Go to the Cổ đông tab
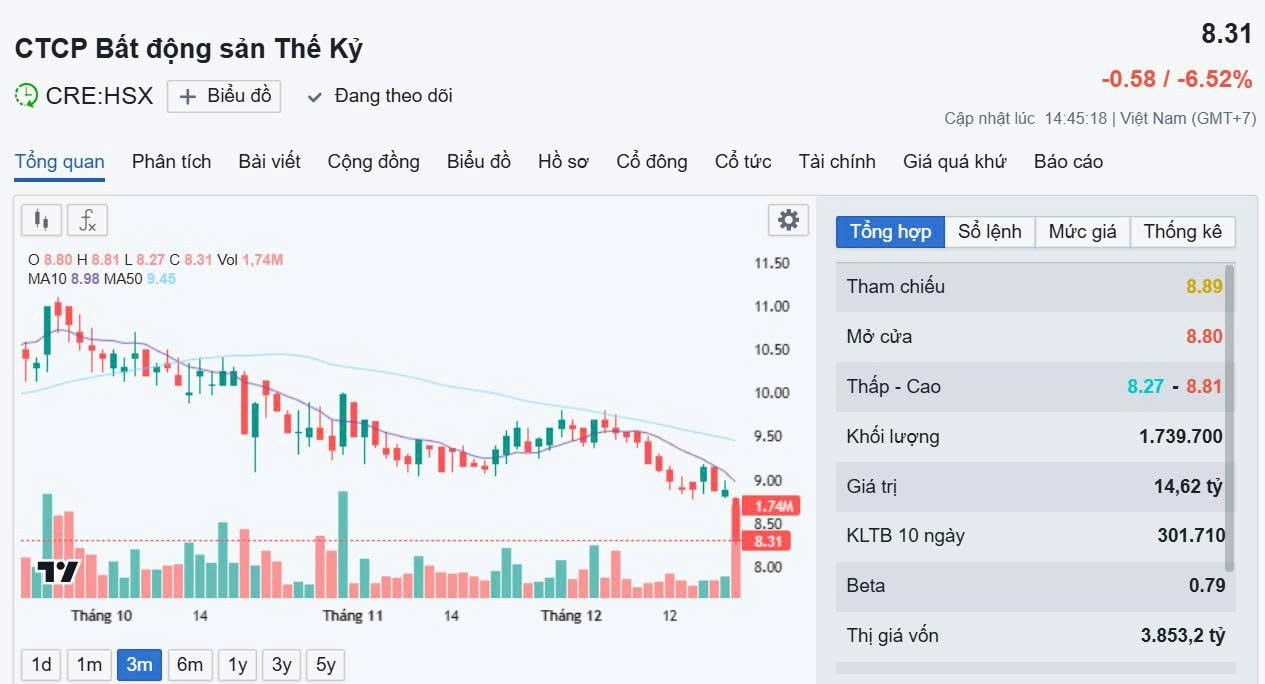 point(651,162)
